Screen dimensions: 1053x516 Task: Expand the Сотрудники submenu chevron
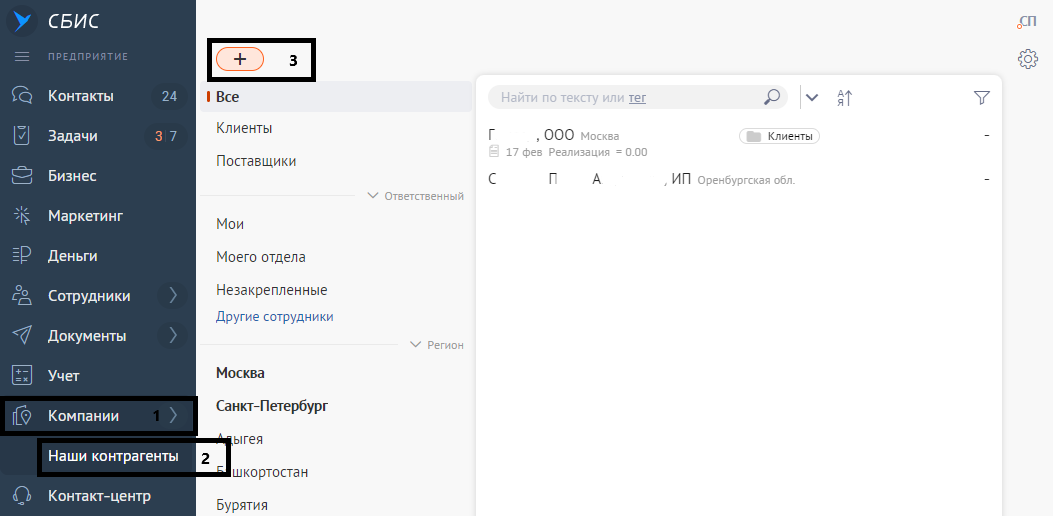173,296
